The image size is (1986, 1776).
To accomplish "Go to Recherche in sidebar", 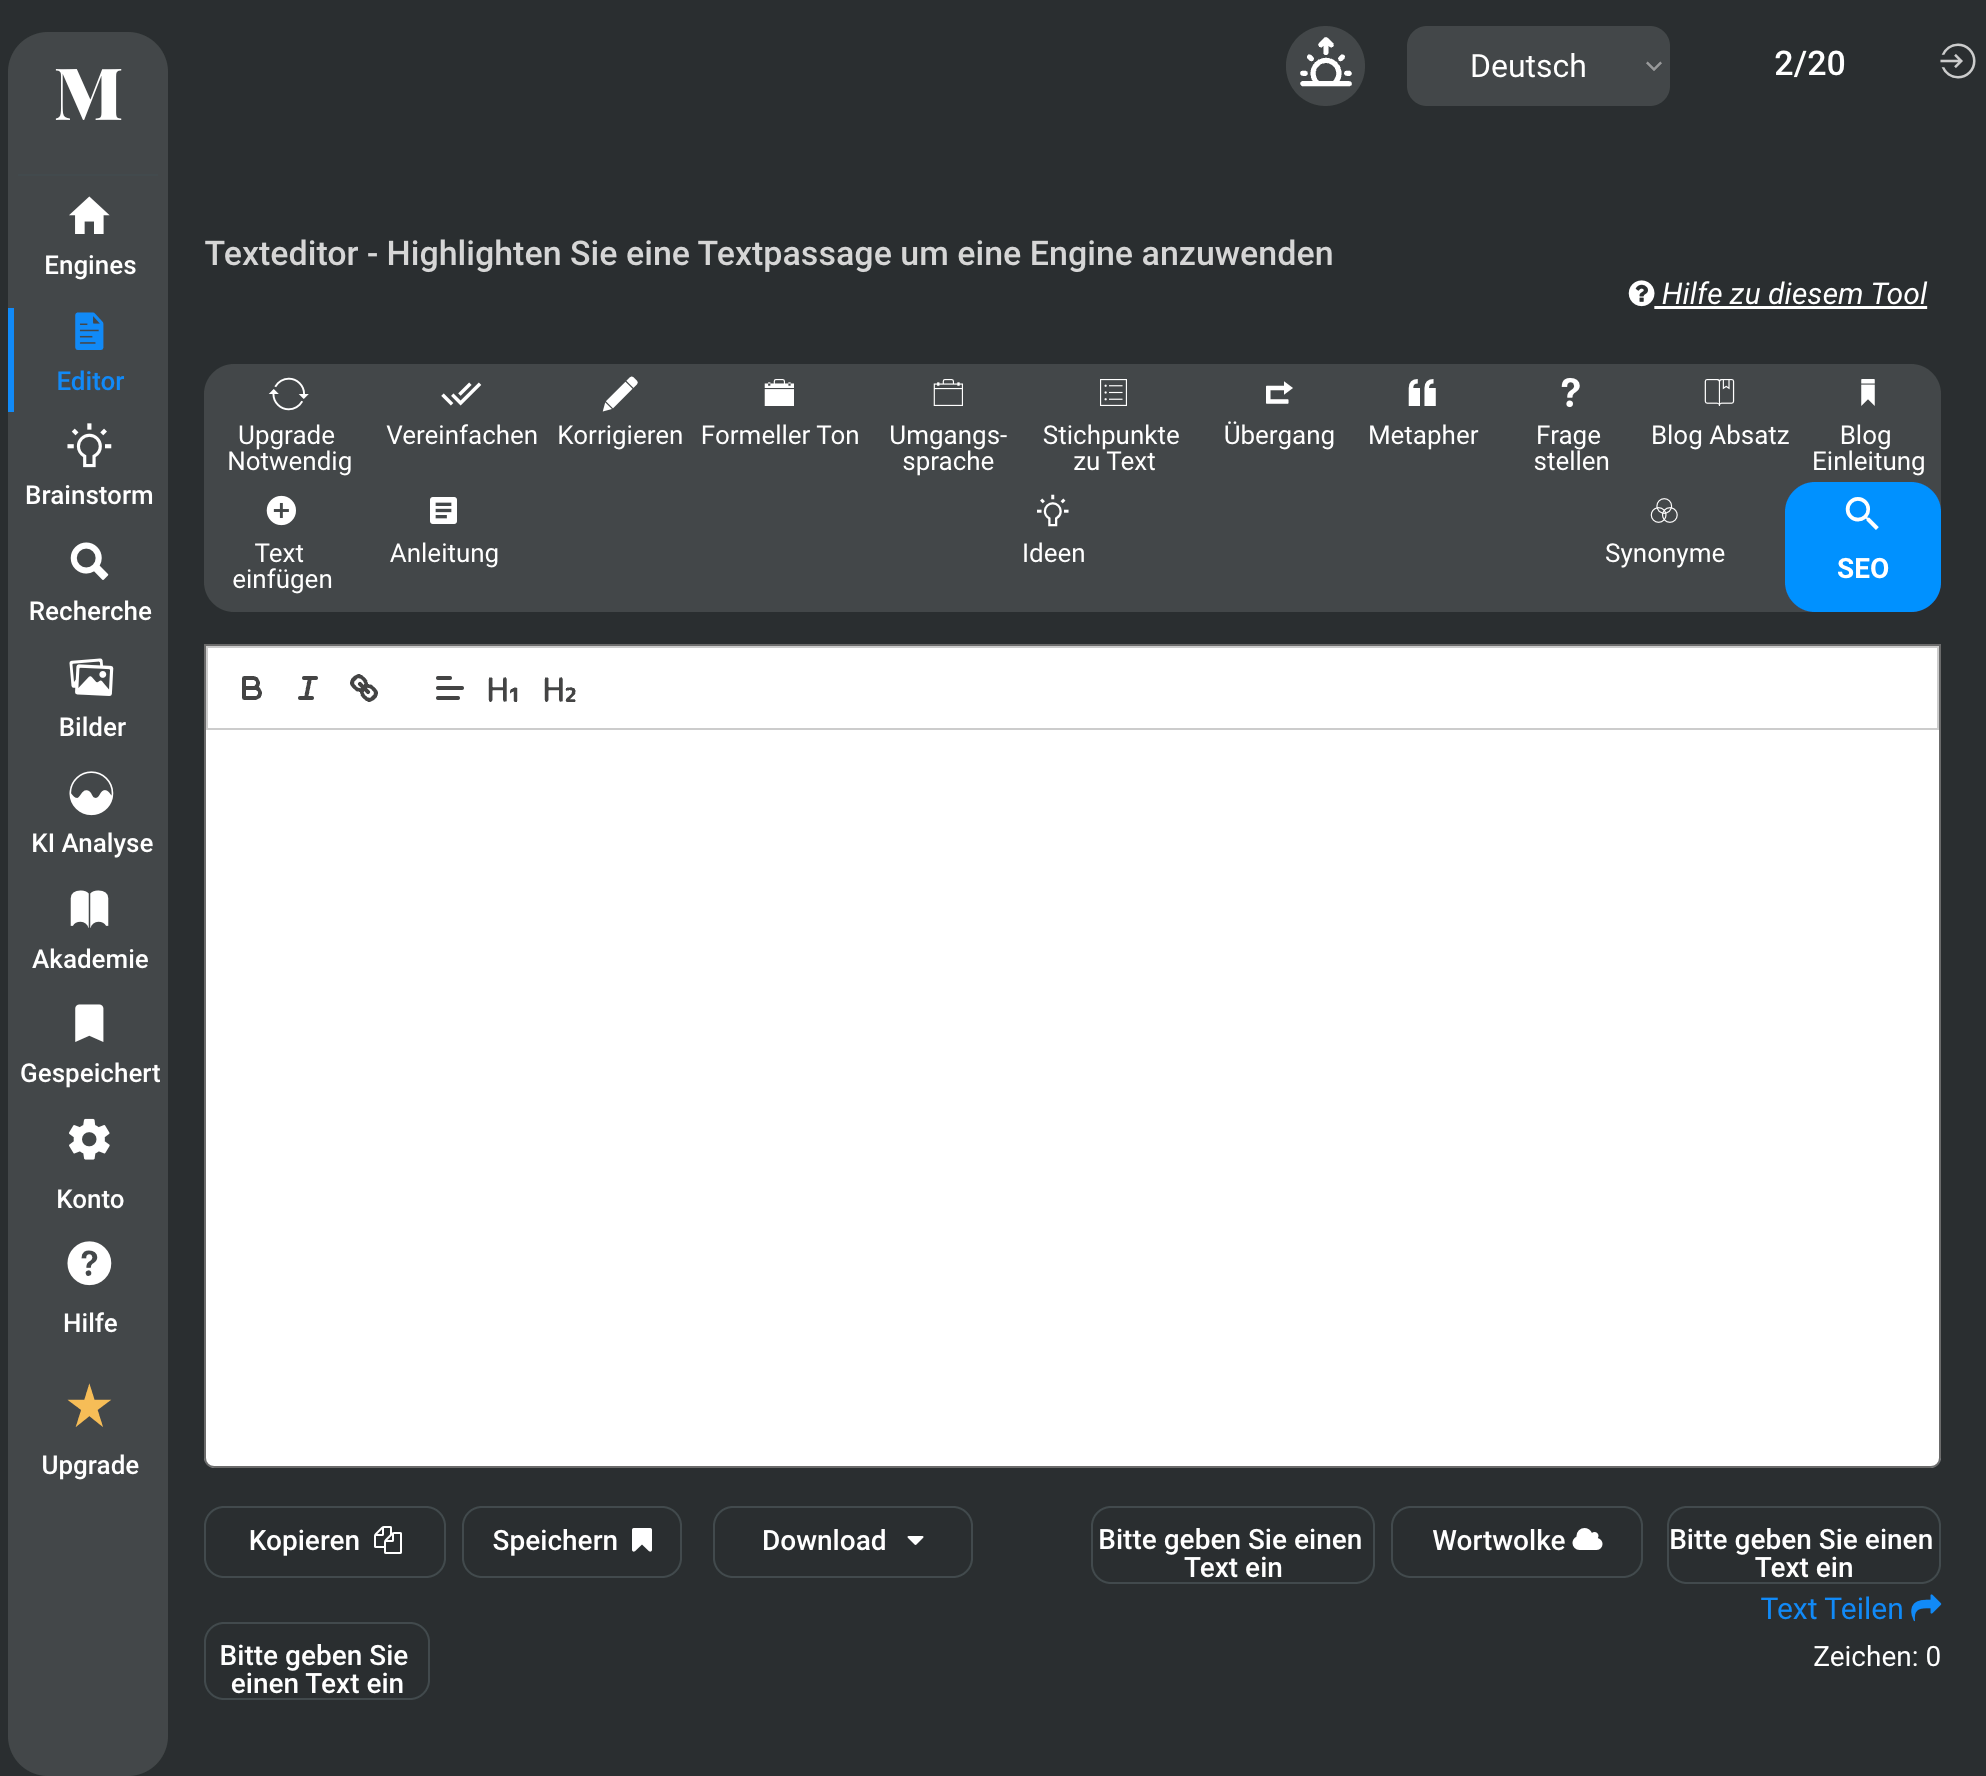I will 89,583.
